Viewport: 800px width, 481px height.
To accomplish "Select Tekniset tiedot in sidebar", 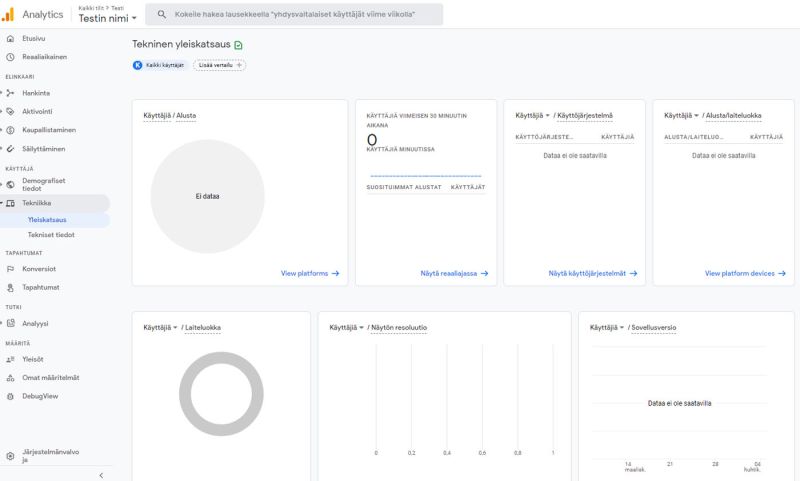I will coord(51,235).
